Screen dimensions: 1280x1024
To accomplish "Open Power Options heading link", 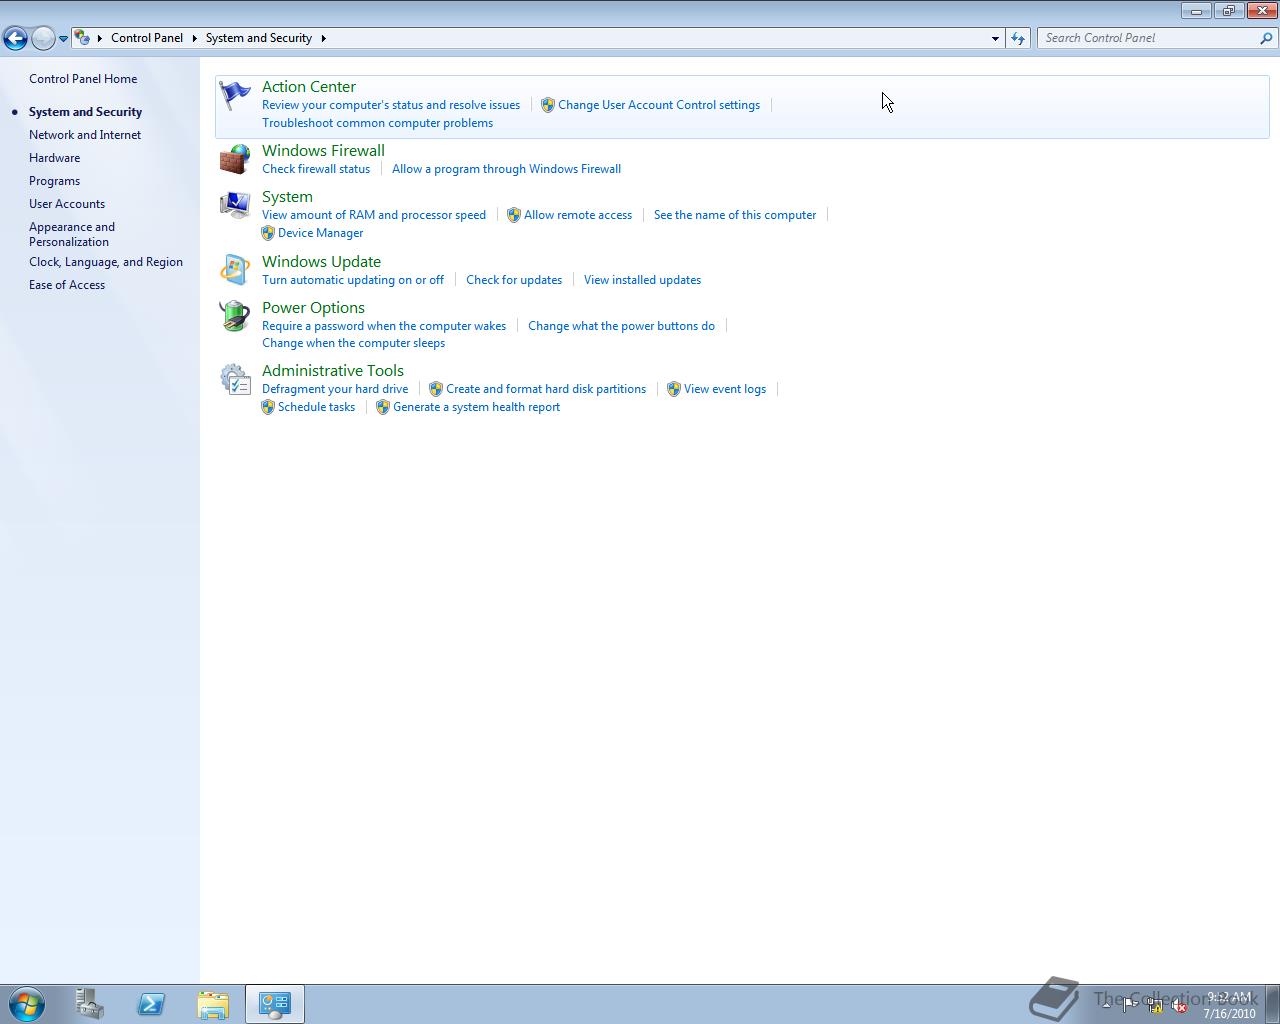I will pyautogui.click(x=313, y=308).
